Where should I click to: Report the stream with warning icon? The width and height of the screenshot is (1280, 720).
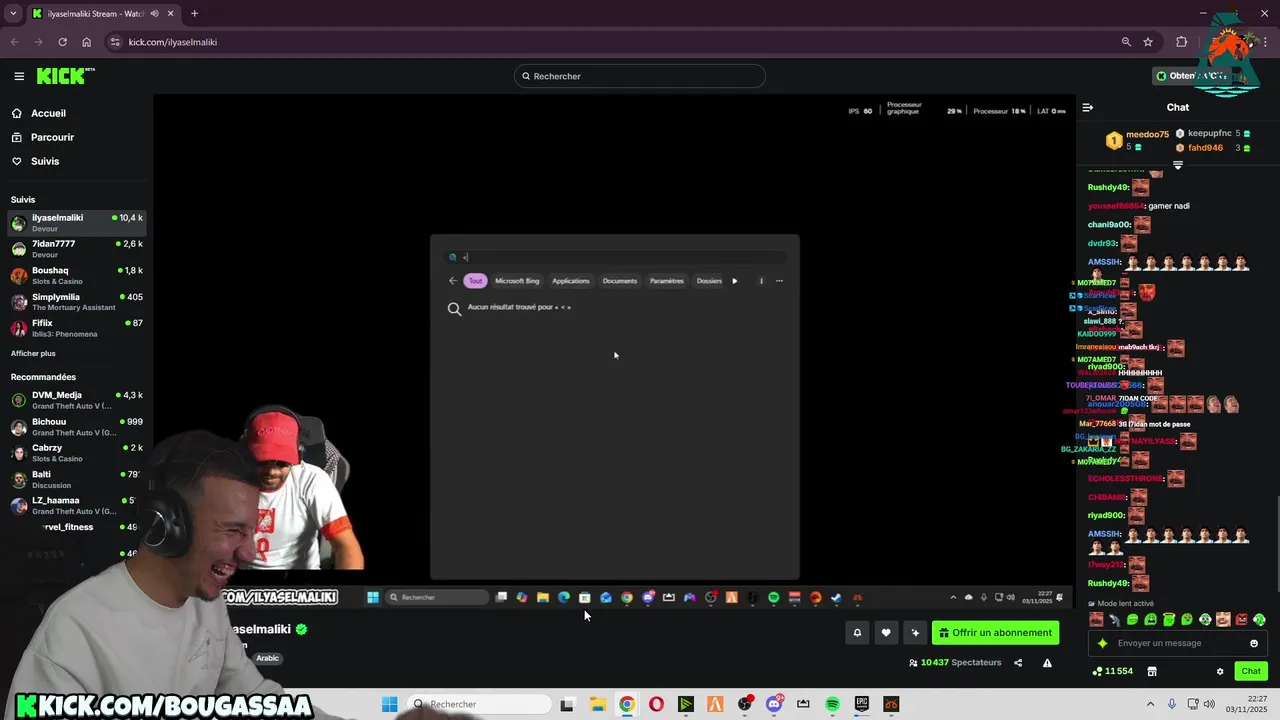[x=1047, y=662]
